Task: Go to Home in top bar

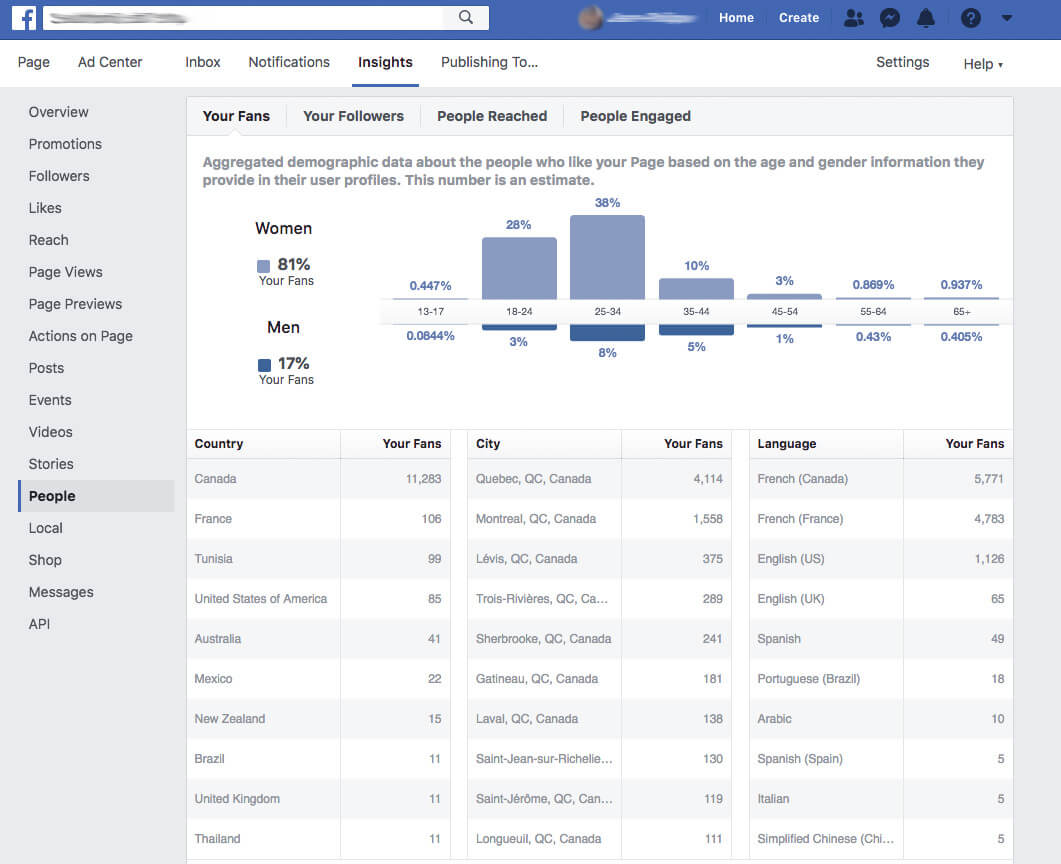Action: (x=736, y=18)
